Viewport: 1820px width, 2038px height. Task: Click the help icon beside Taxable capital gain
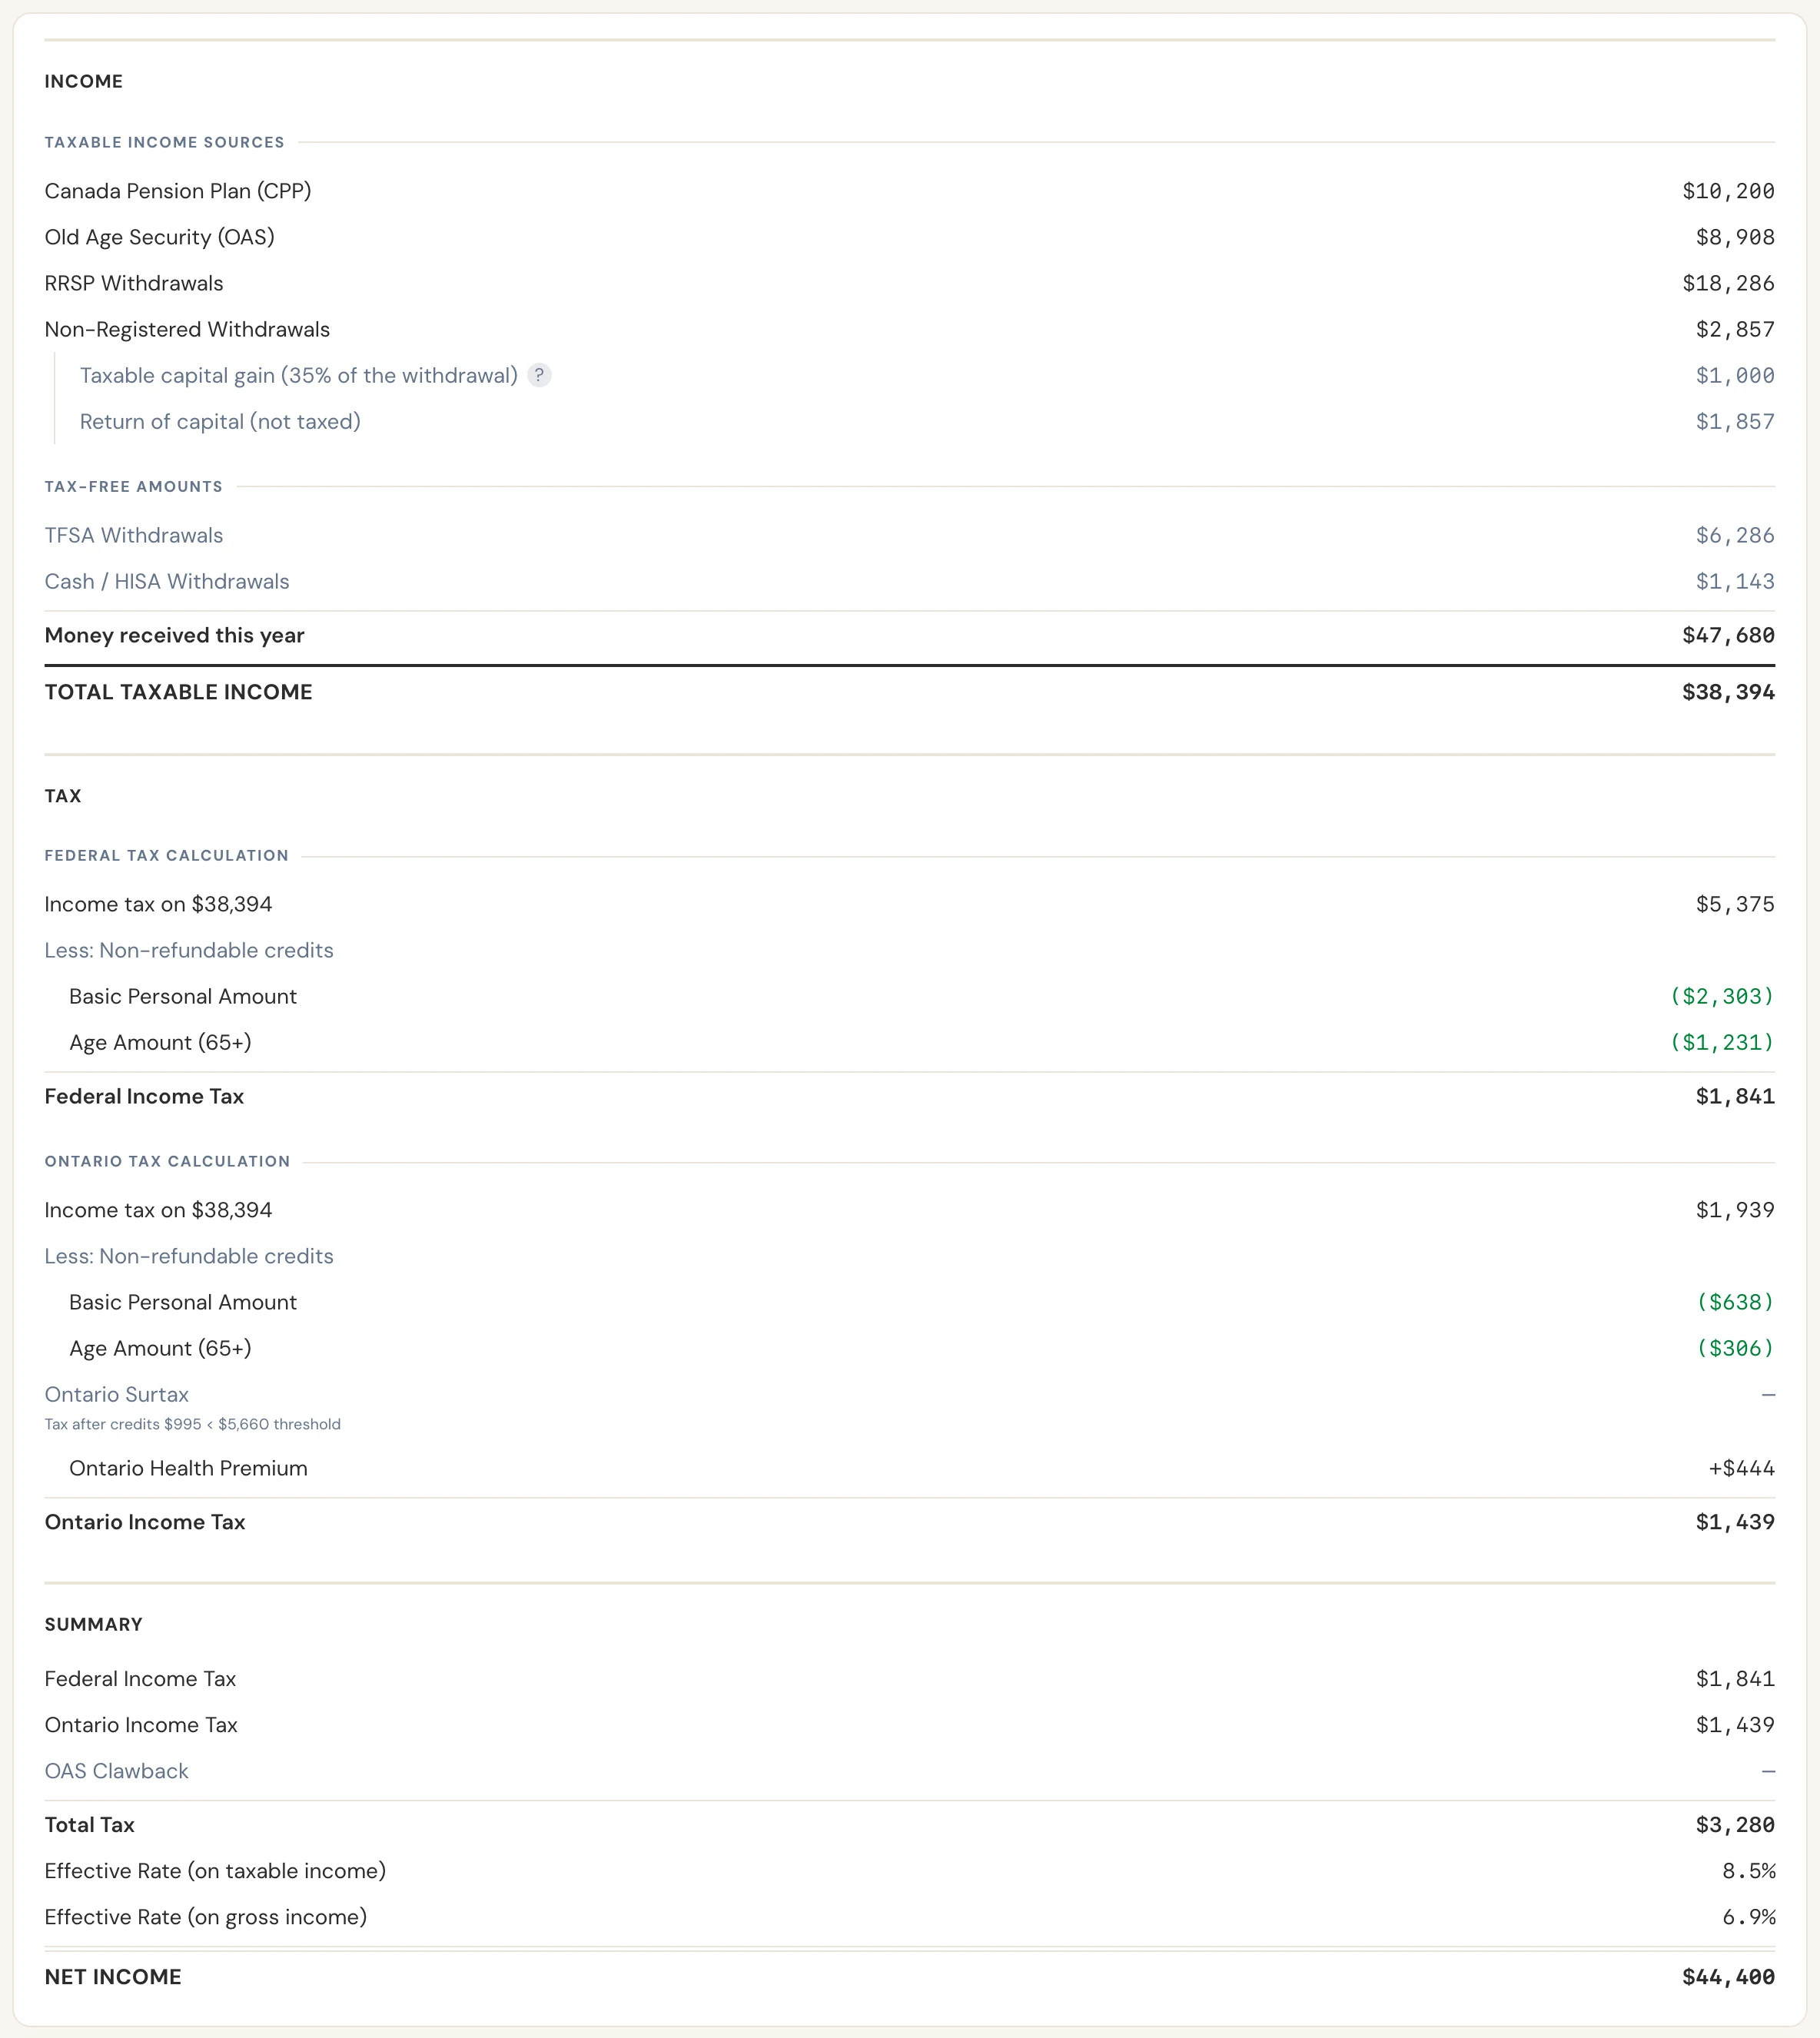[539, 375]
